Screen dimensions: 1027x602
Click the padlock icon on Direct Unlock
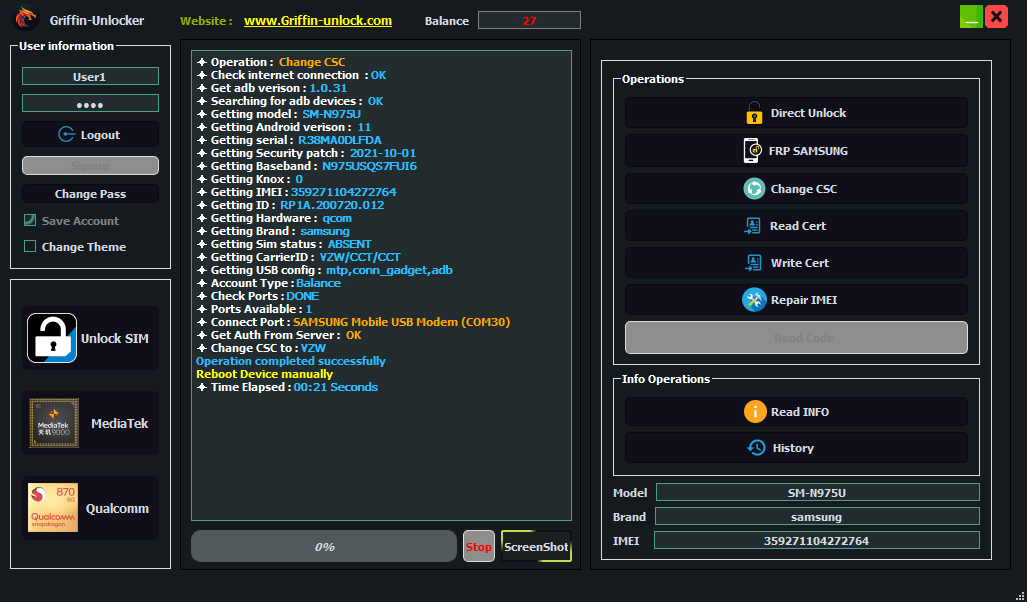pos(754,113)
